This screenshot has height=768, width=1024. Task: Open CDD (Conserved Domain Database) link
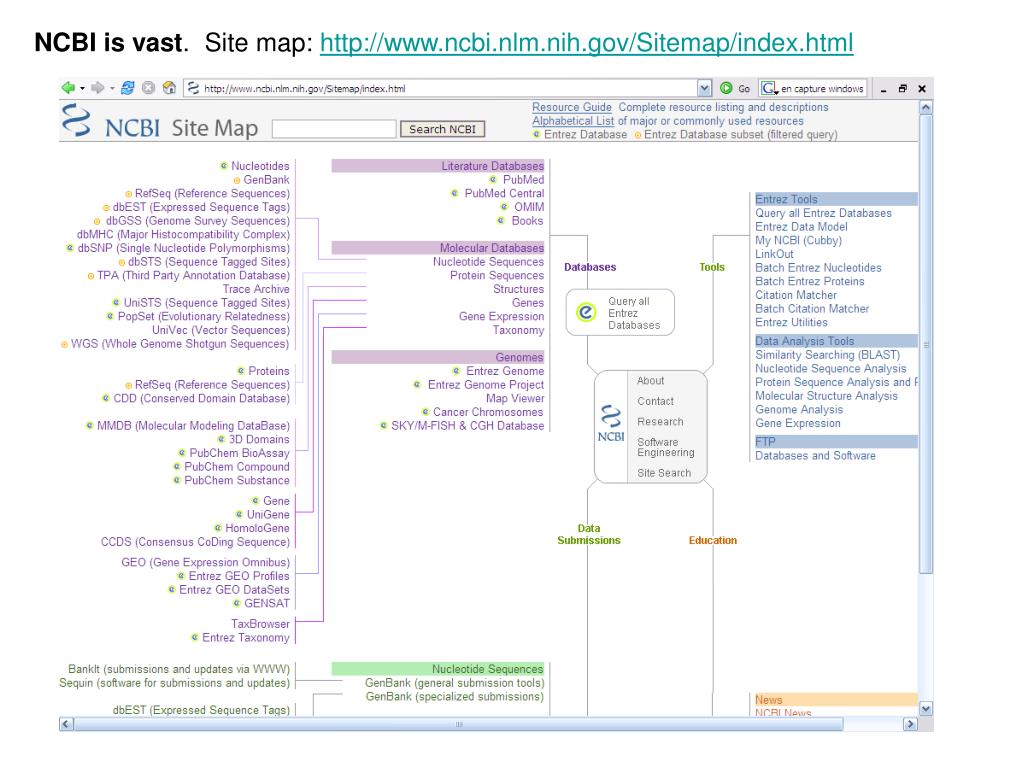click(x=201, y=398)
